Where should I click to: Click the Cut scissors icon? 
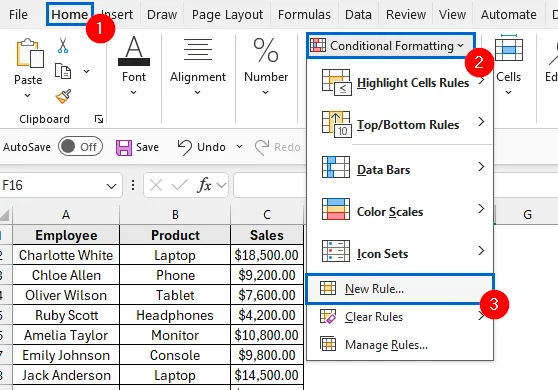[63, 46]
